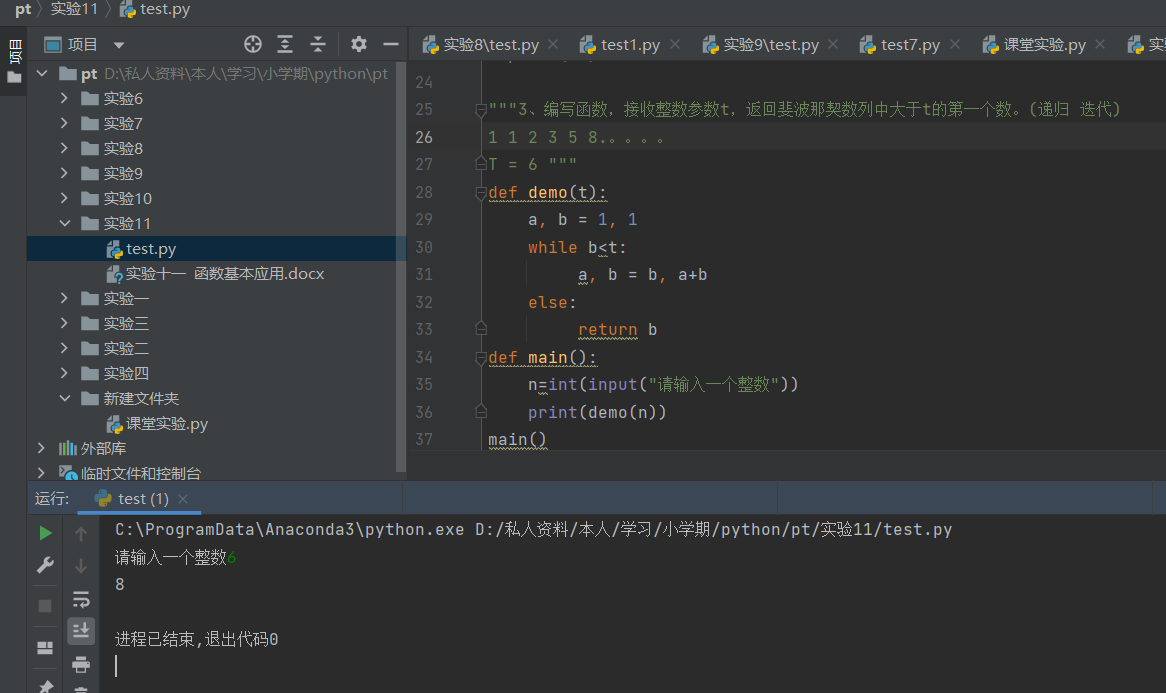Expand the 实验6 folder
1166x693 pixels.
pos(65,98)
